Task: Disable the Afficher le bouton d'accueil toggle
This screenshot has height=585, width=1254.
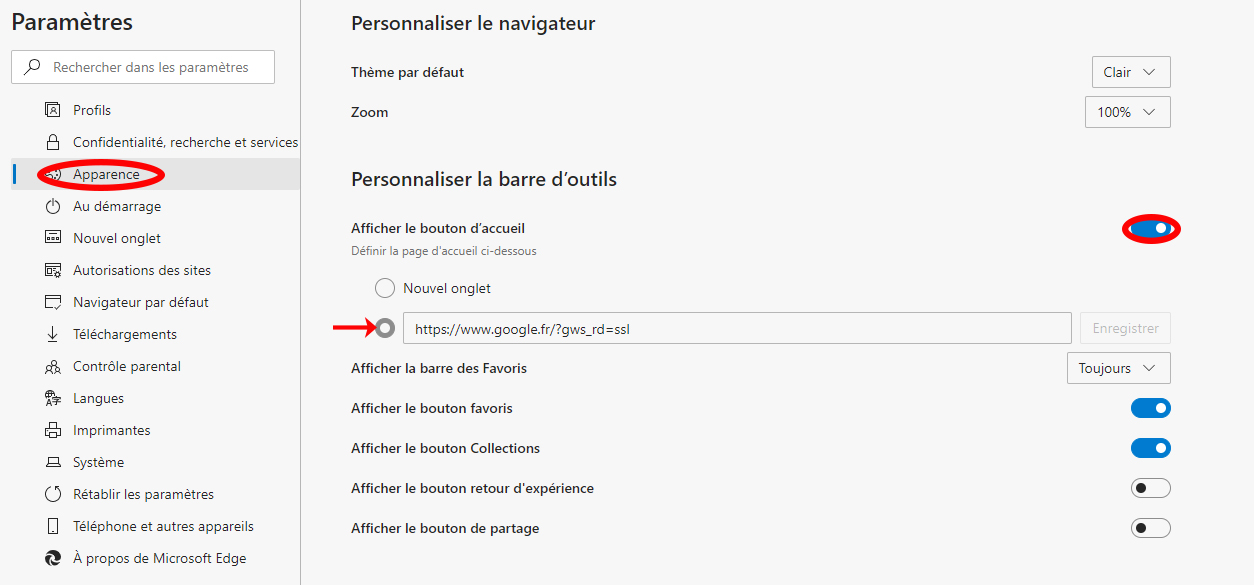Action: tap(1151, 229)
